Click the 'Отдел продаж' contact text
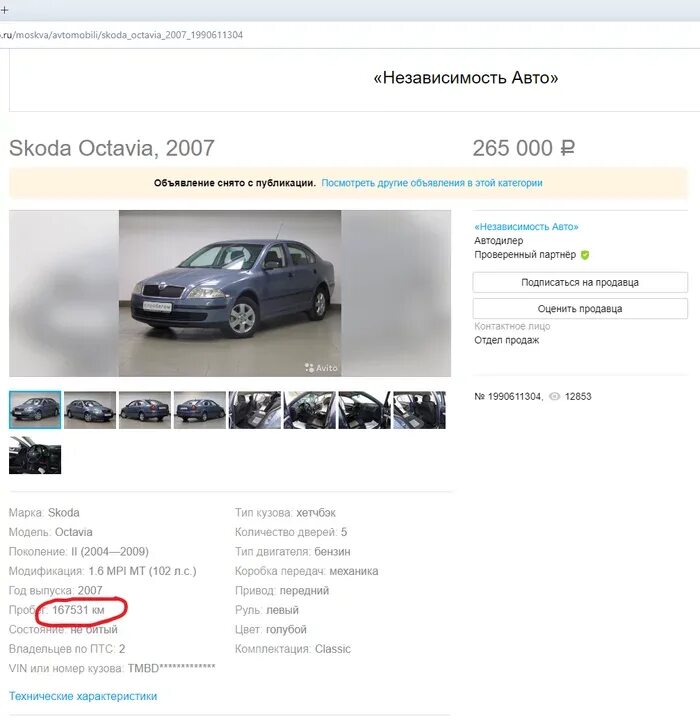This screenshot has height=723, width=700. click(506, 340)
